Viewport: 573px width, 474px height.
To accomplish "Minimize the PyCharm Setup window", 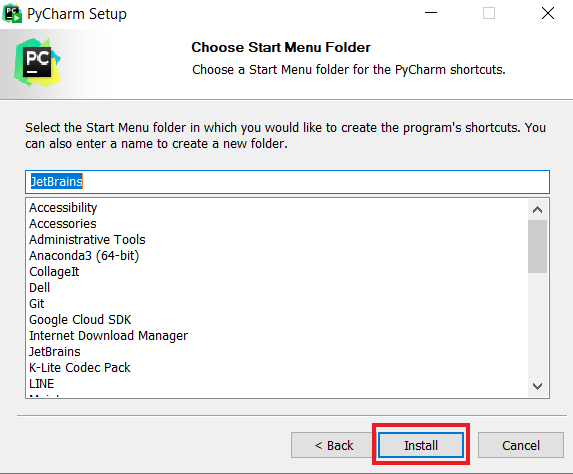I will (431, 14).
